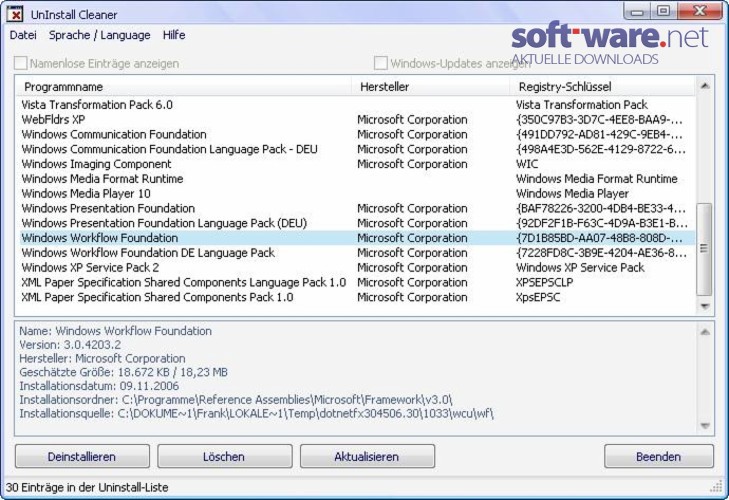Image resolution: width=729 pixels, height=500 pixels.
Task: Click the WIC registry key cell
Action: [527, 164]
